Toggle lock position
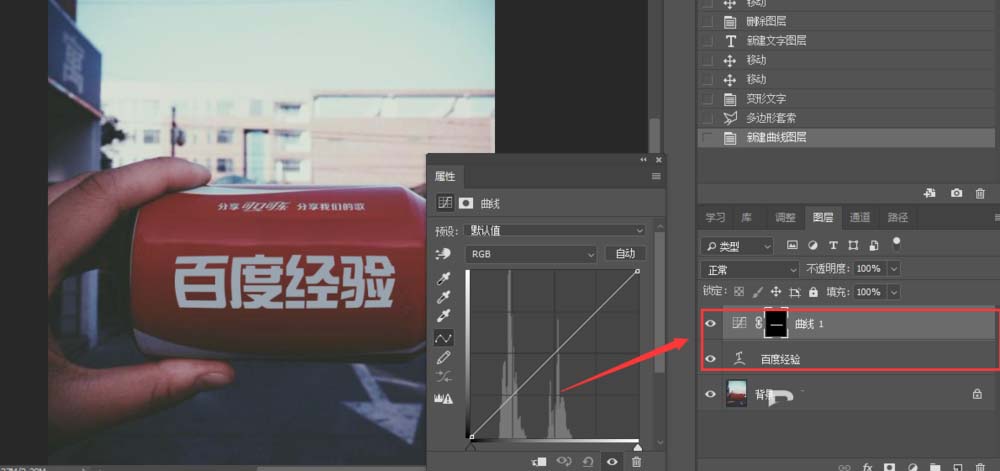 point(776,292)
